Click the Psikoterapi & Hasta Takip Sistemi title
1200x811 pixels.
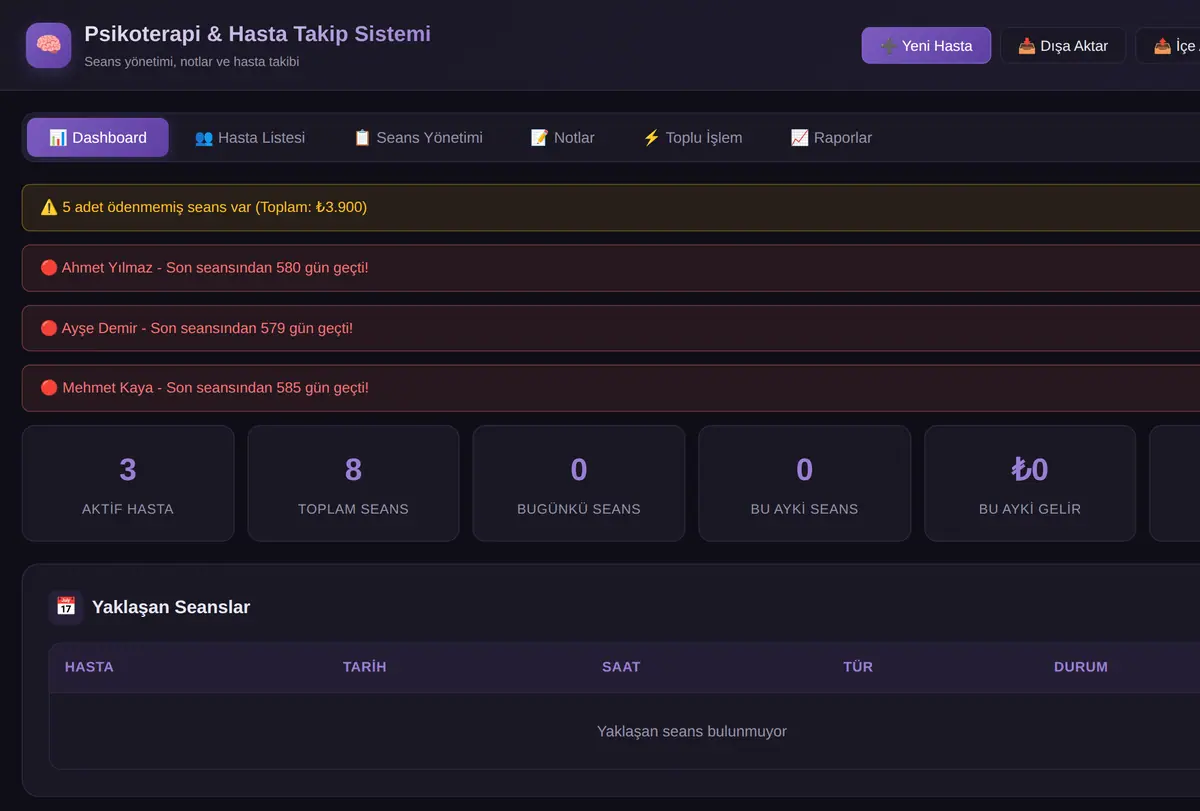[258, 34]
